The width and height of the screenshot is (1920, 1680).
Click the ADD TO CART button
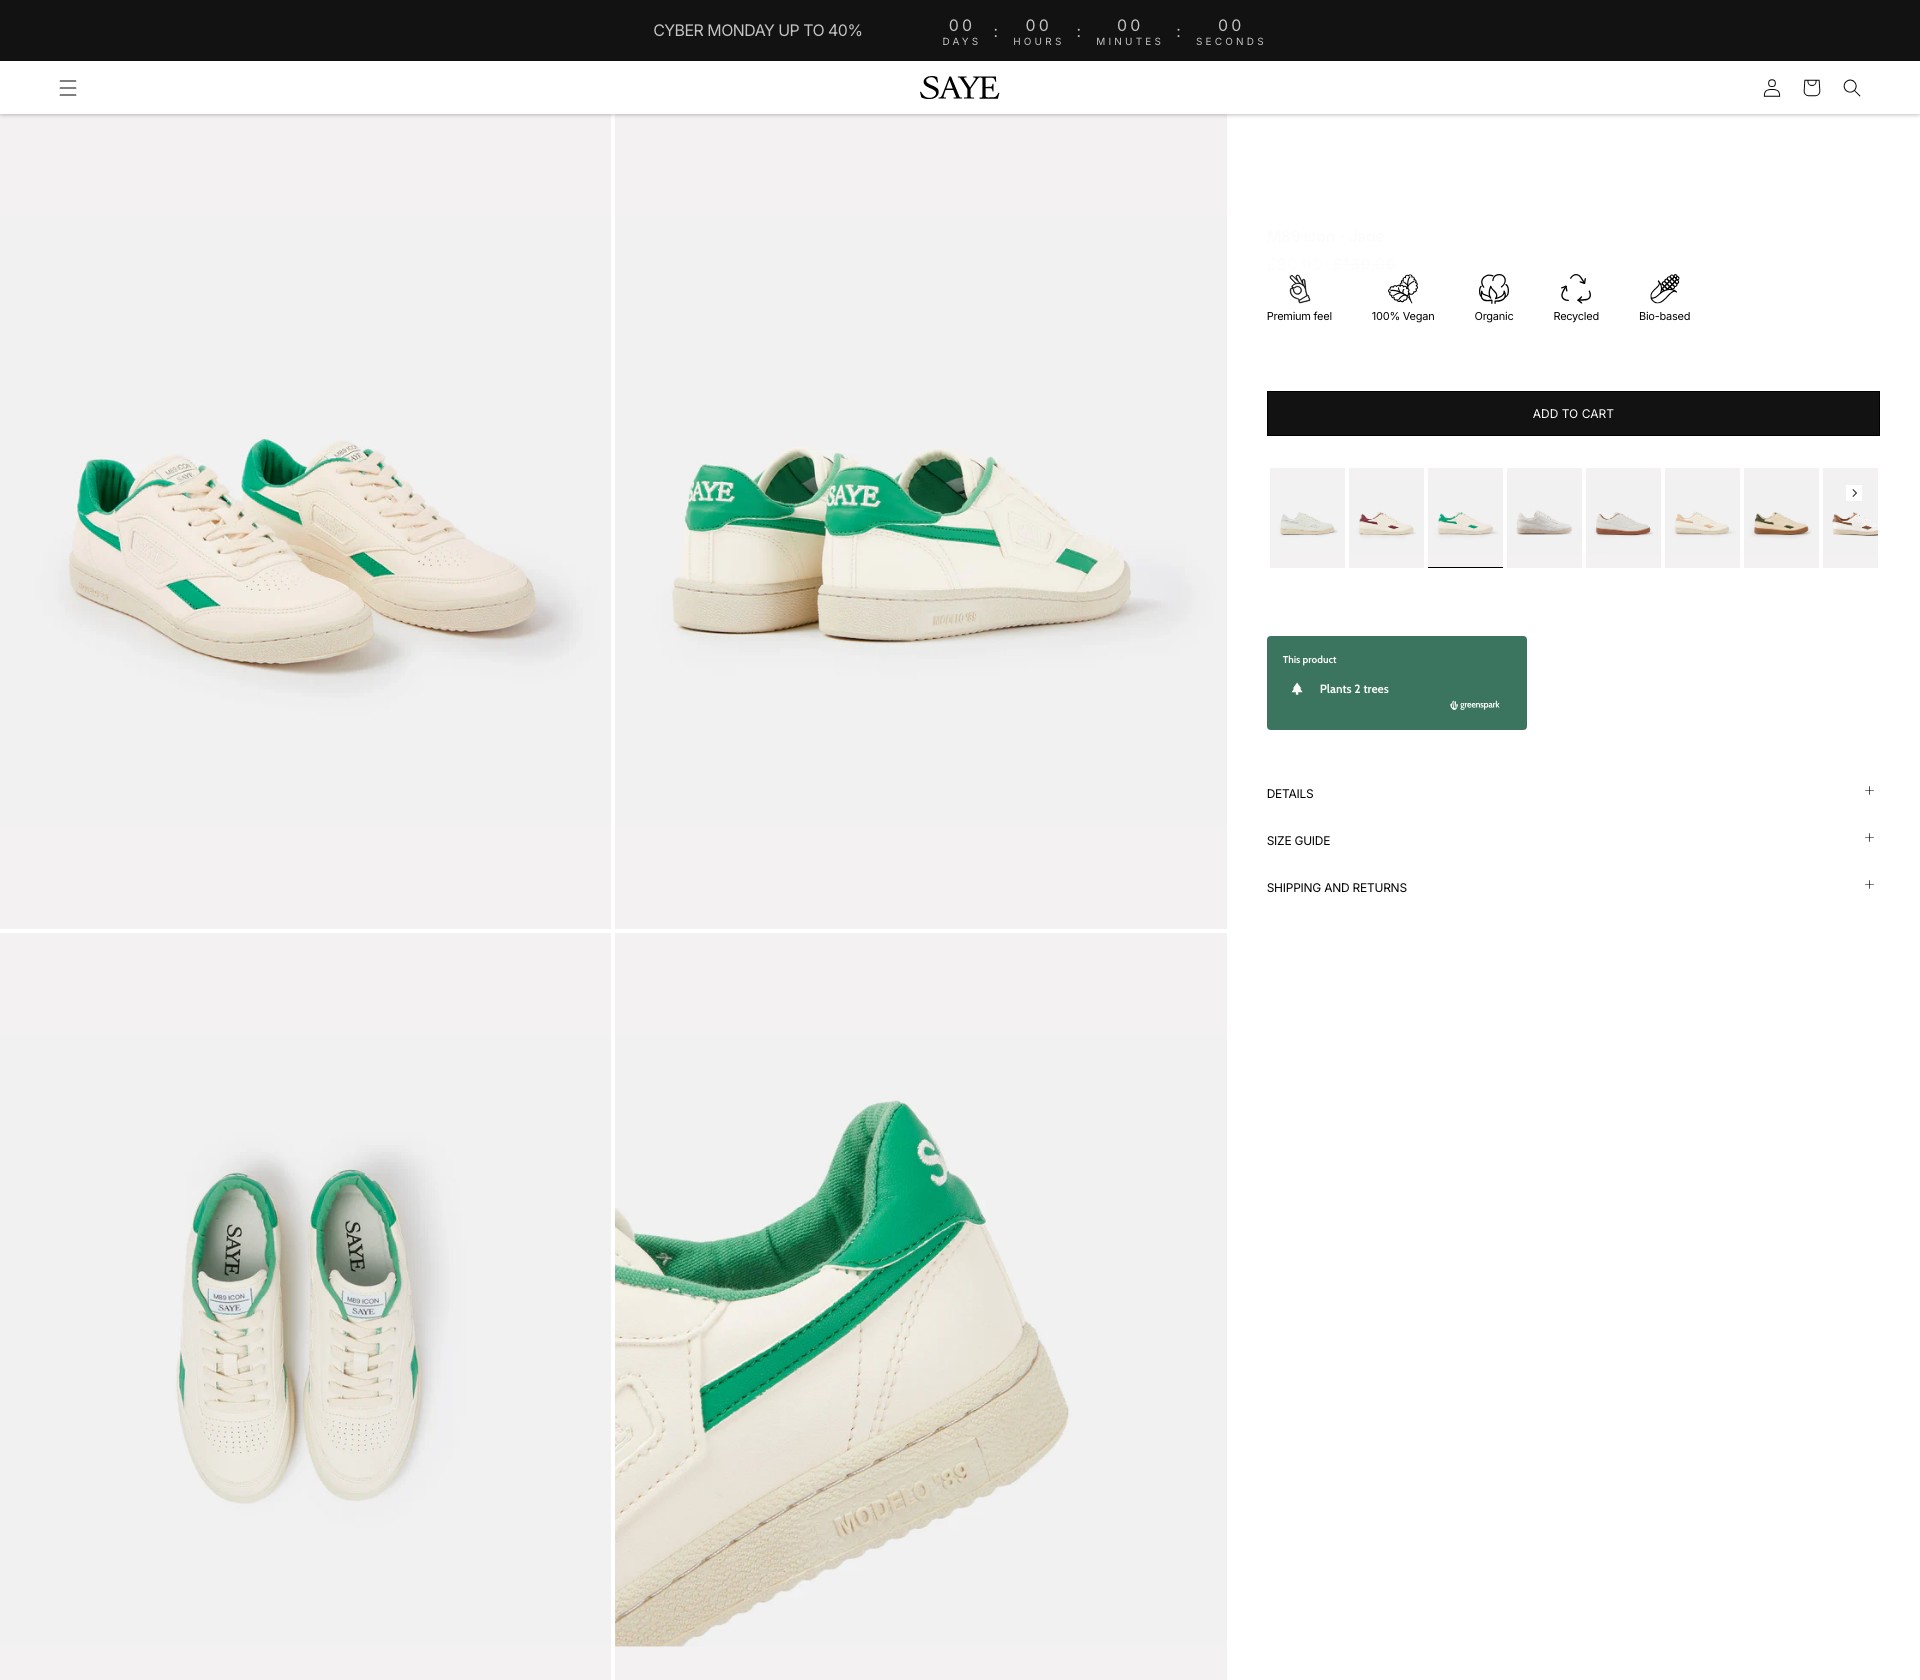[1572, 413]
